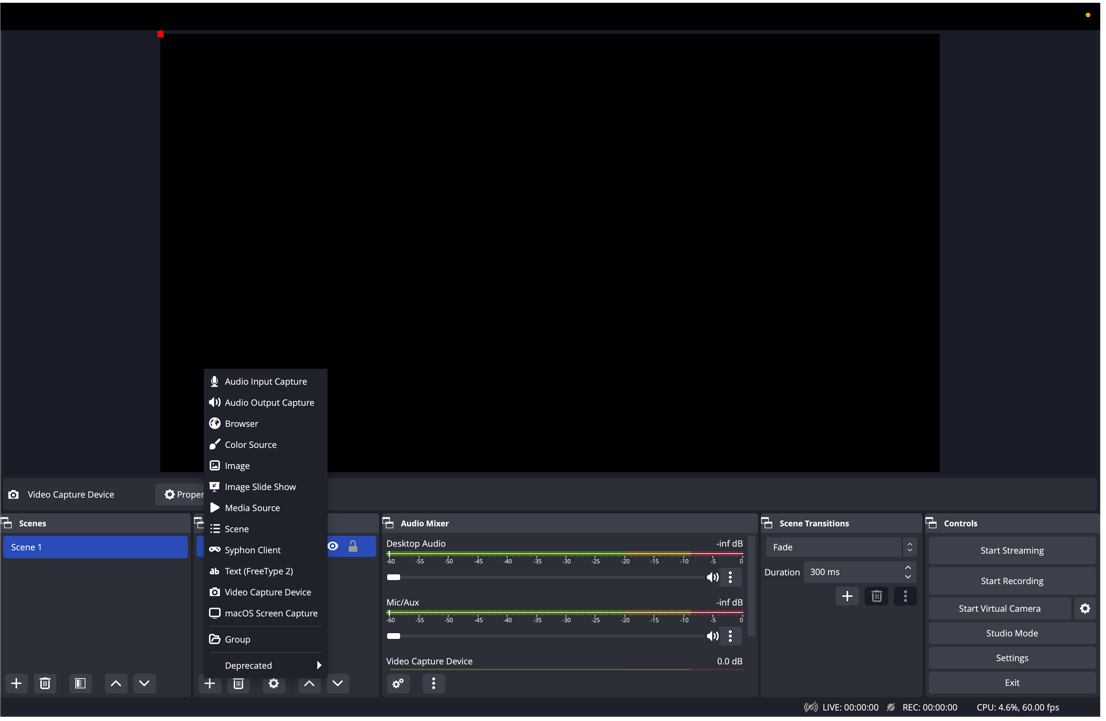
Task: Move scene down arrow in Scenes panel
Action: coord(145,686)
